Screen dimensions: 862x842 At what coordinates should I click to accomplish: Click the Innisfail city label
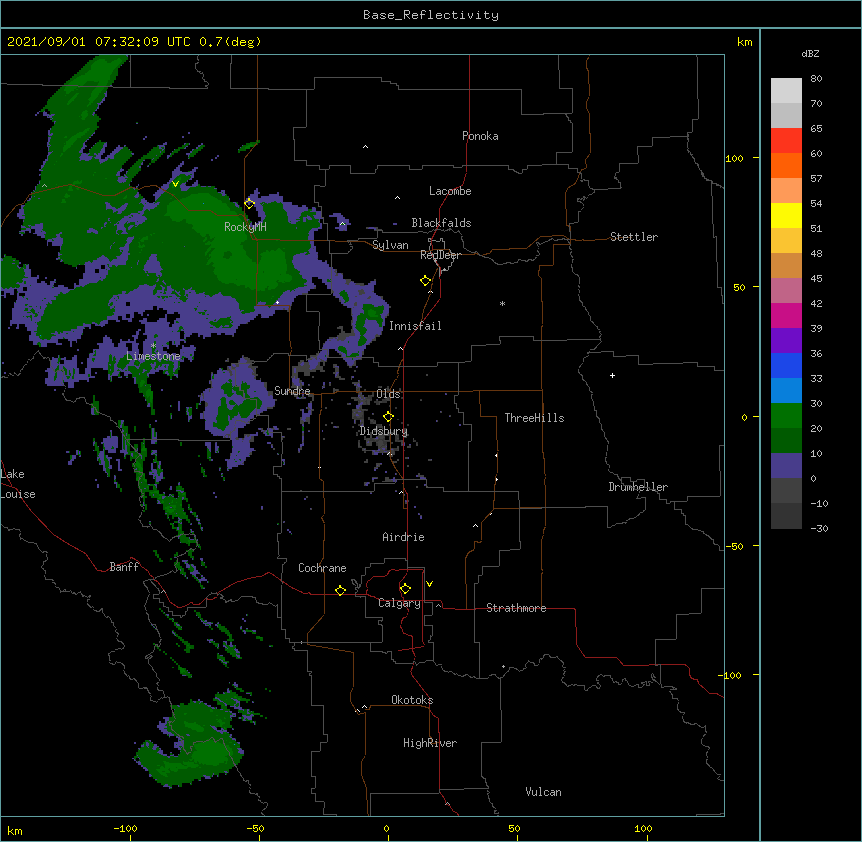415,326
